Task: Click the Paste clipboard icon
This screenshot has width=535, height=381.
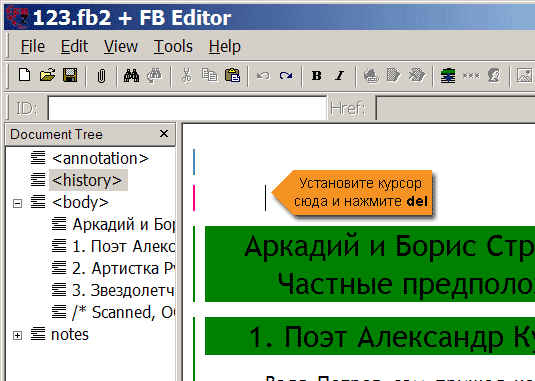Action: coord(232,75)
